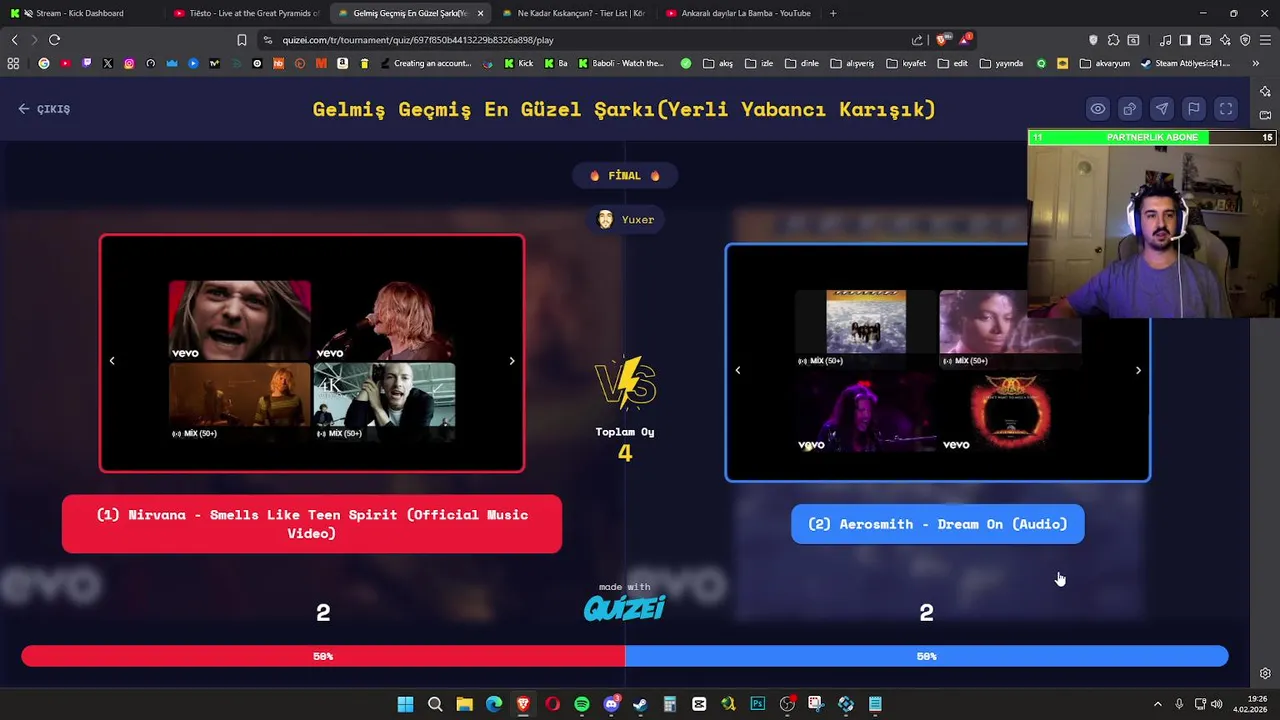Open Steam from taskbar
1280x720 pixels.
click(640, 704)
